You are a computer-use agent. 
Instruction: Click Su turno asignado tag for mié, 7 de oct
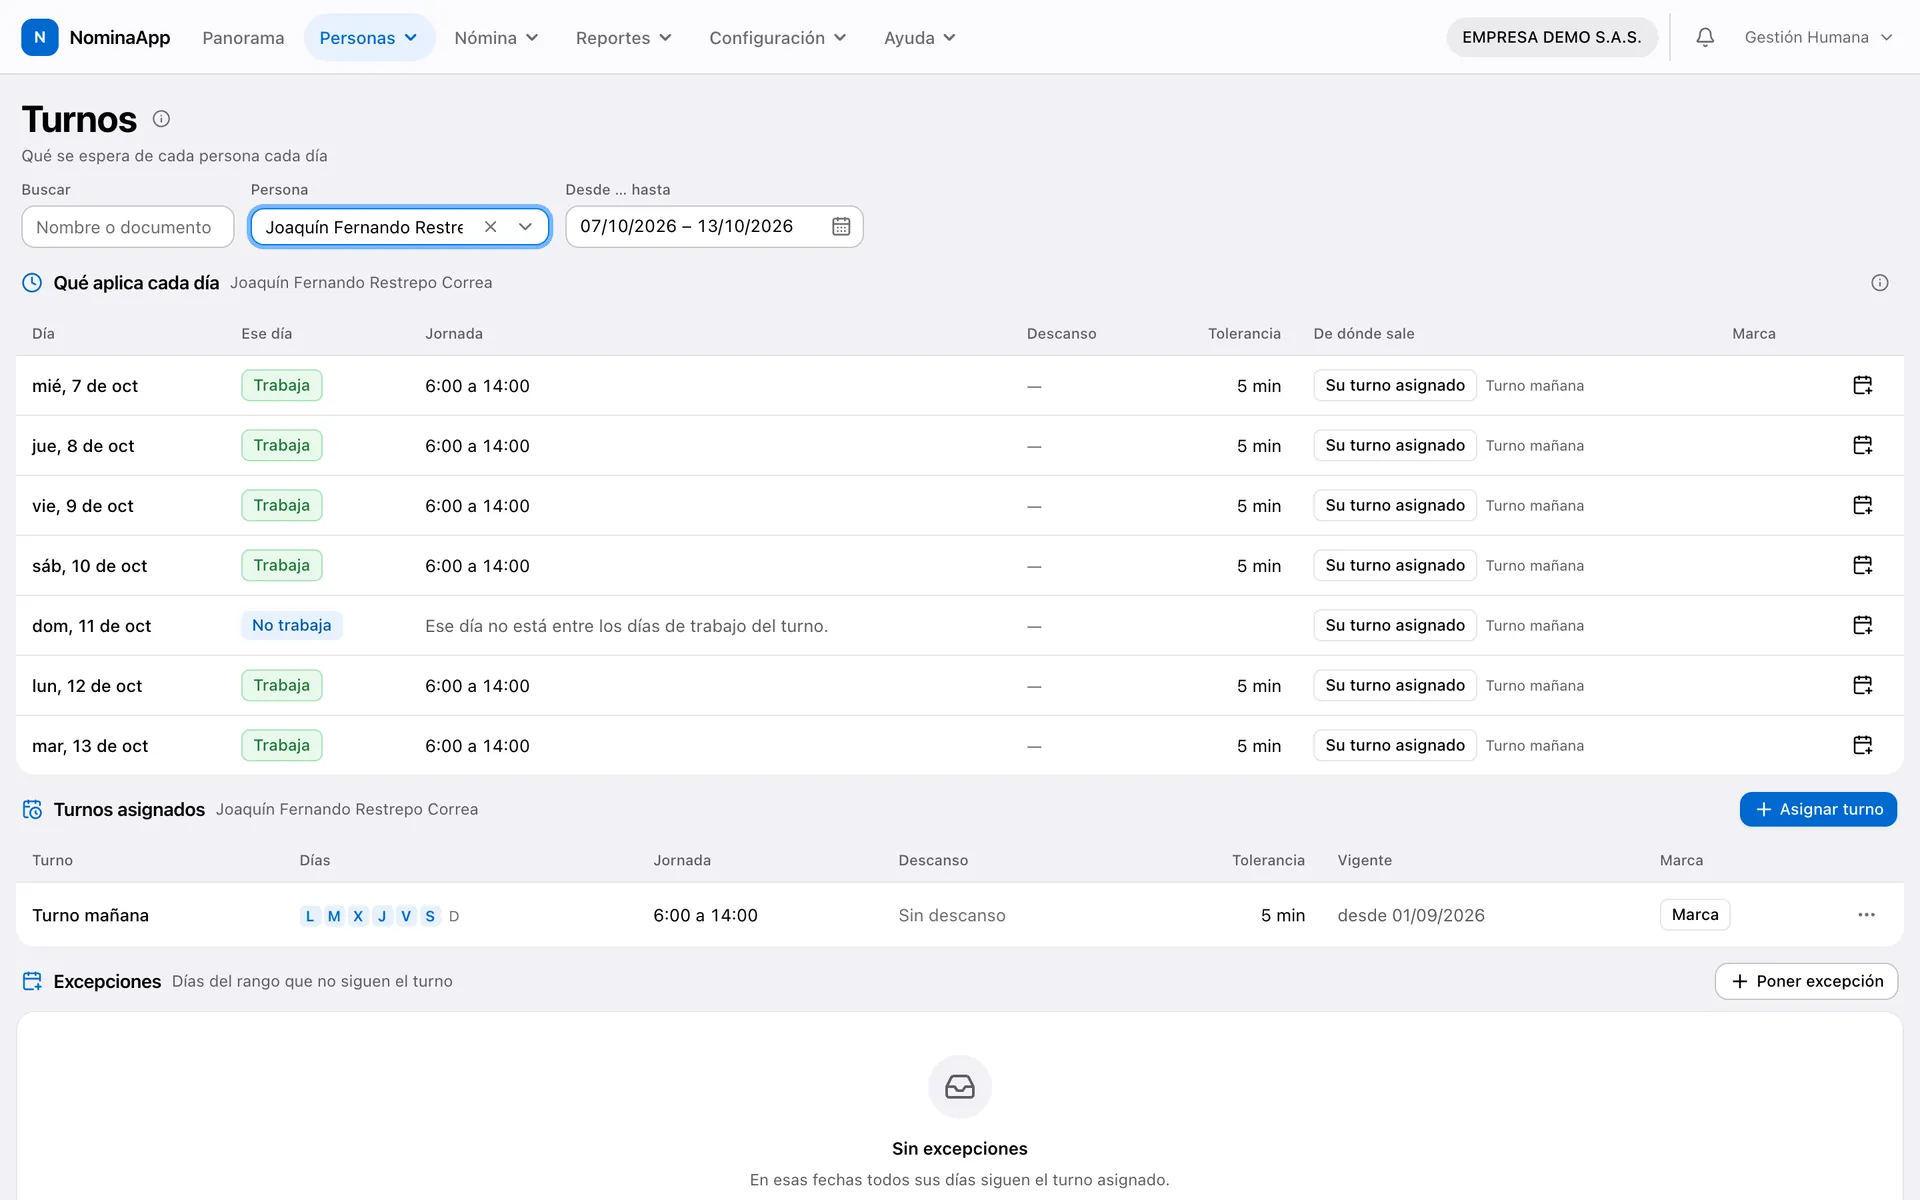[x=1395, y=385]
